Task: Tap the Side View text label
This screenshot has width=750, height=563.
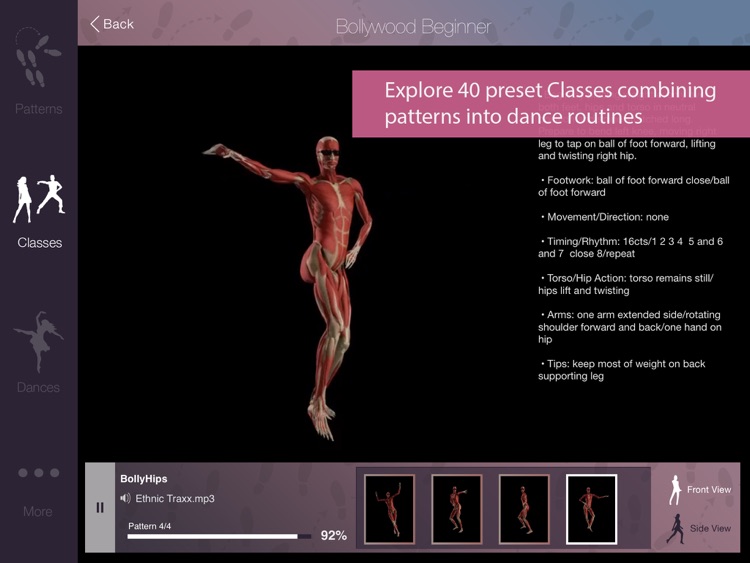Action: [x=708, y=528]
